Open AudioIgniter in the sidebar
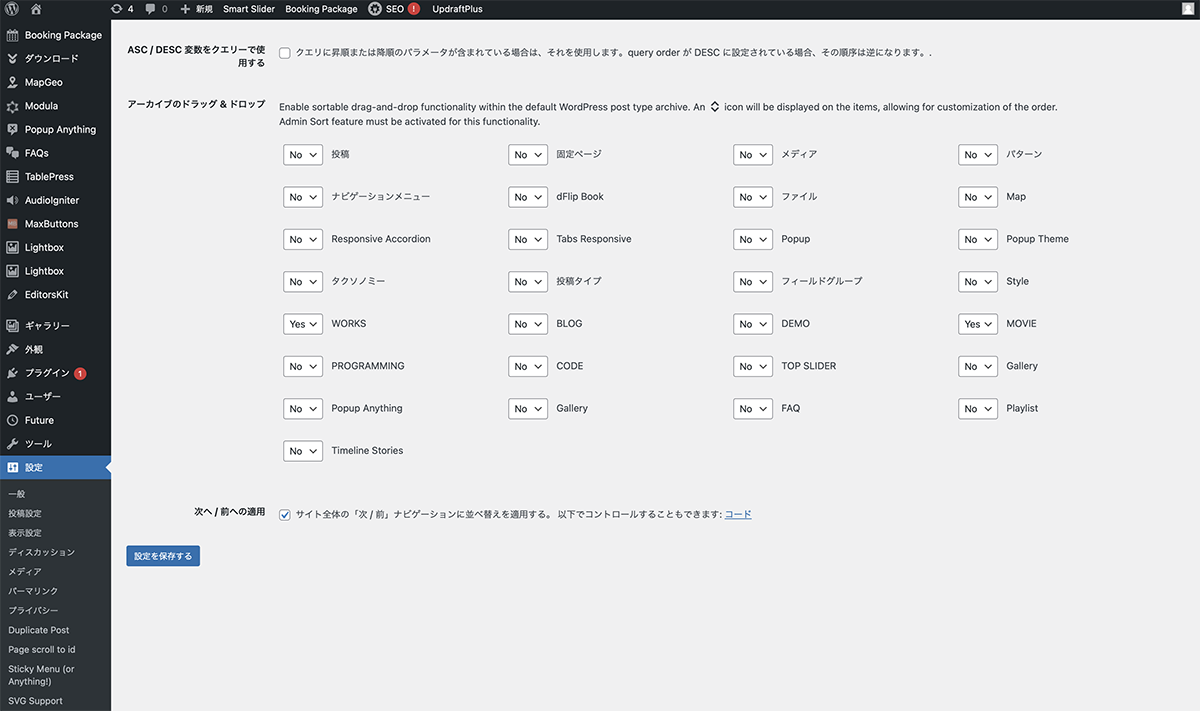This screenshot has height=711, width=1200. 51,200
